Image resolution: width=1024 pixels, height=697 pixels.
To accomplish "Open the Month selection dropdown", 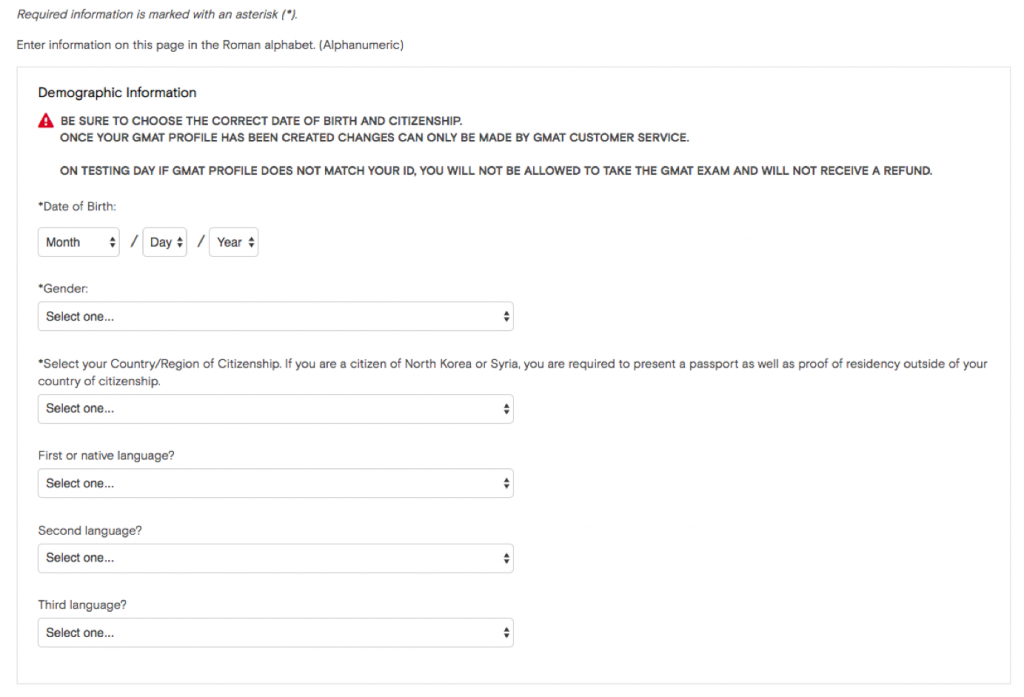I will tap(78, 242).
